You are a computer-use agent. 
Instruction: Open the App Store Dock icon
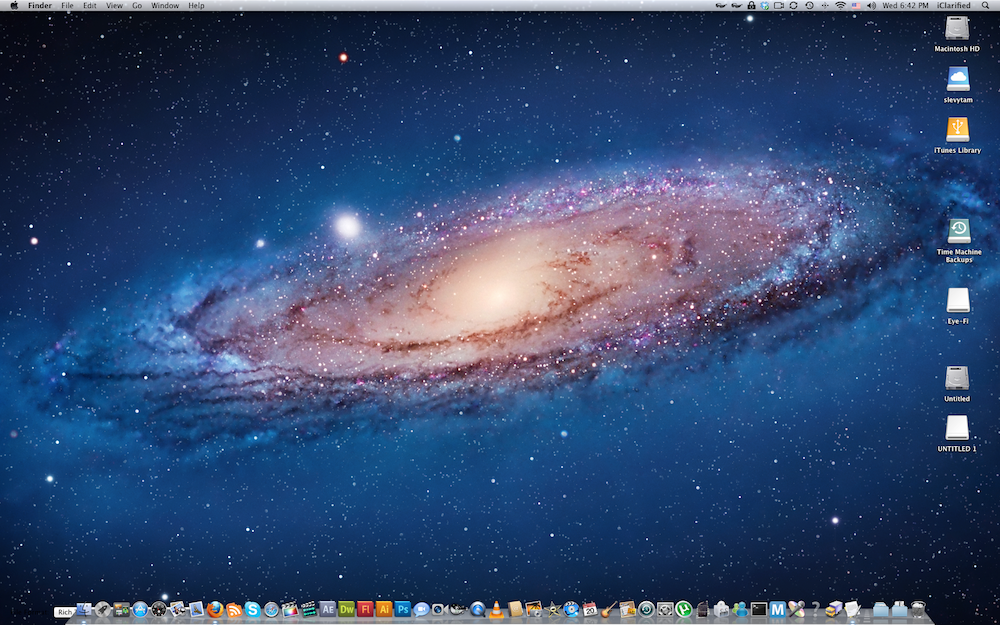(140, 609)
